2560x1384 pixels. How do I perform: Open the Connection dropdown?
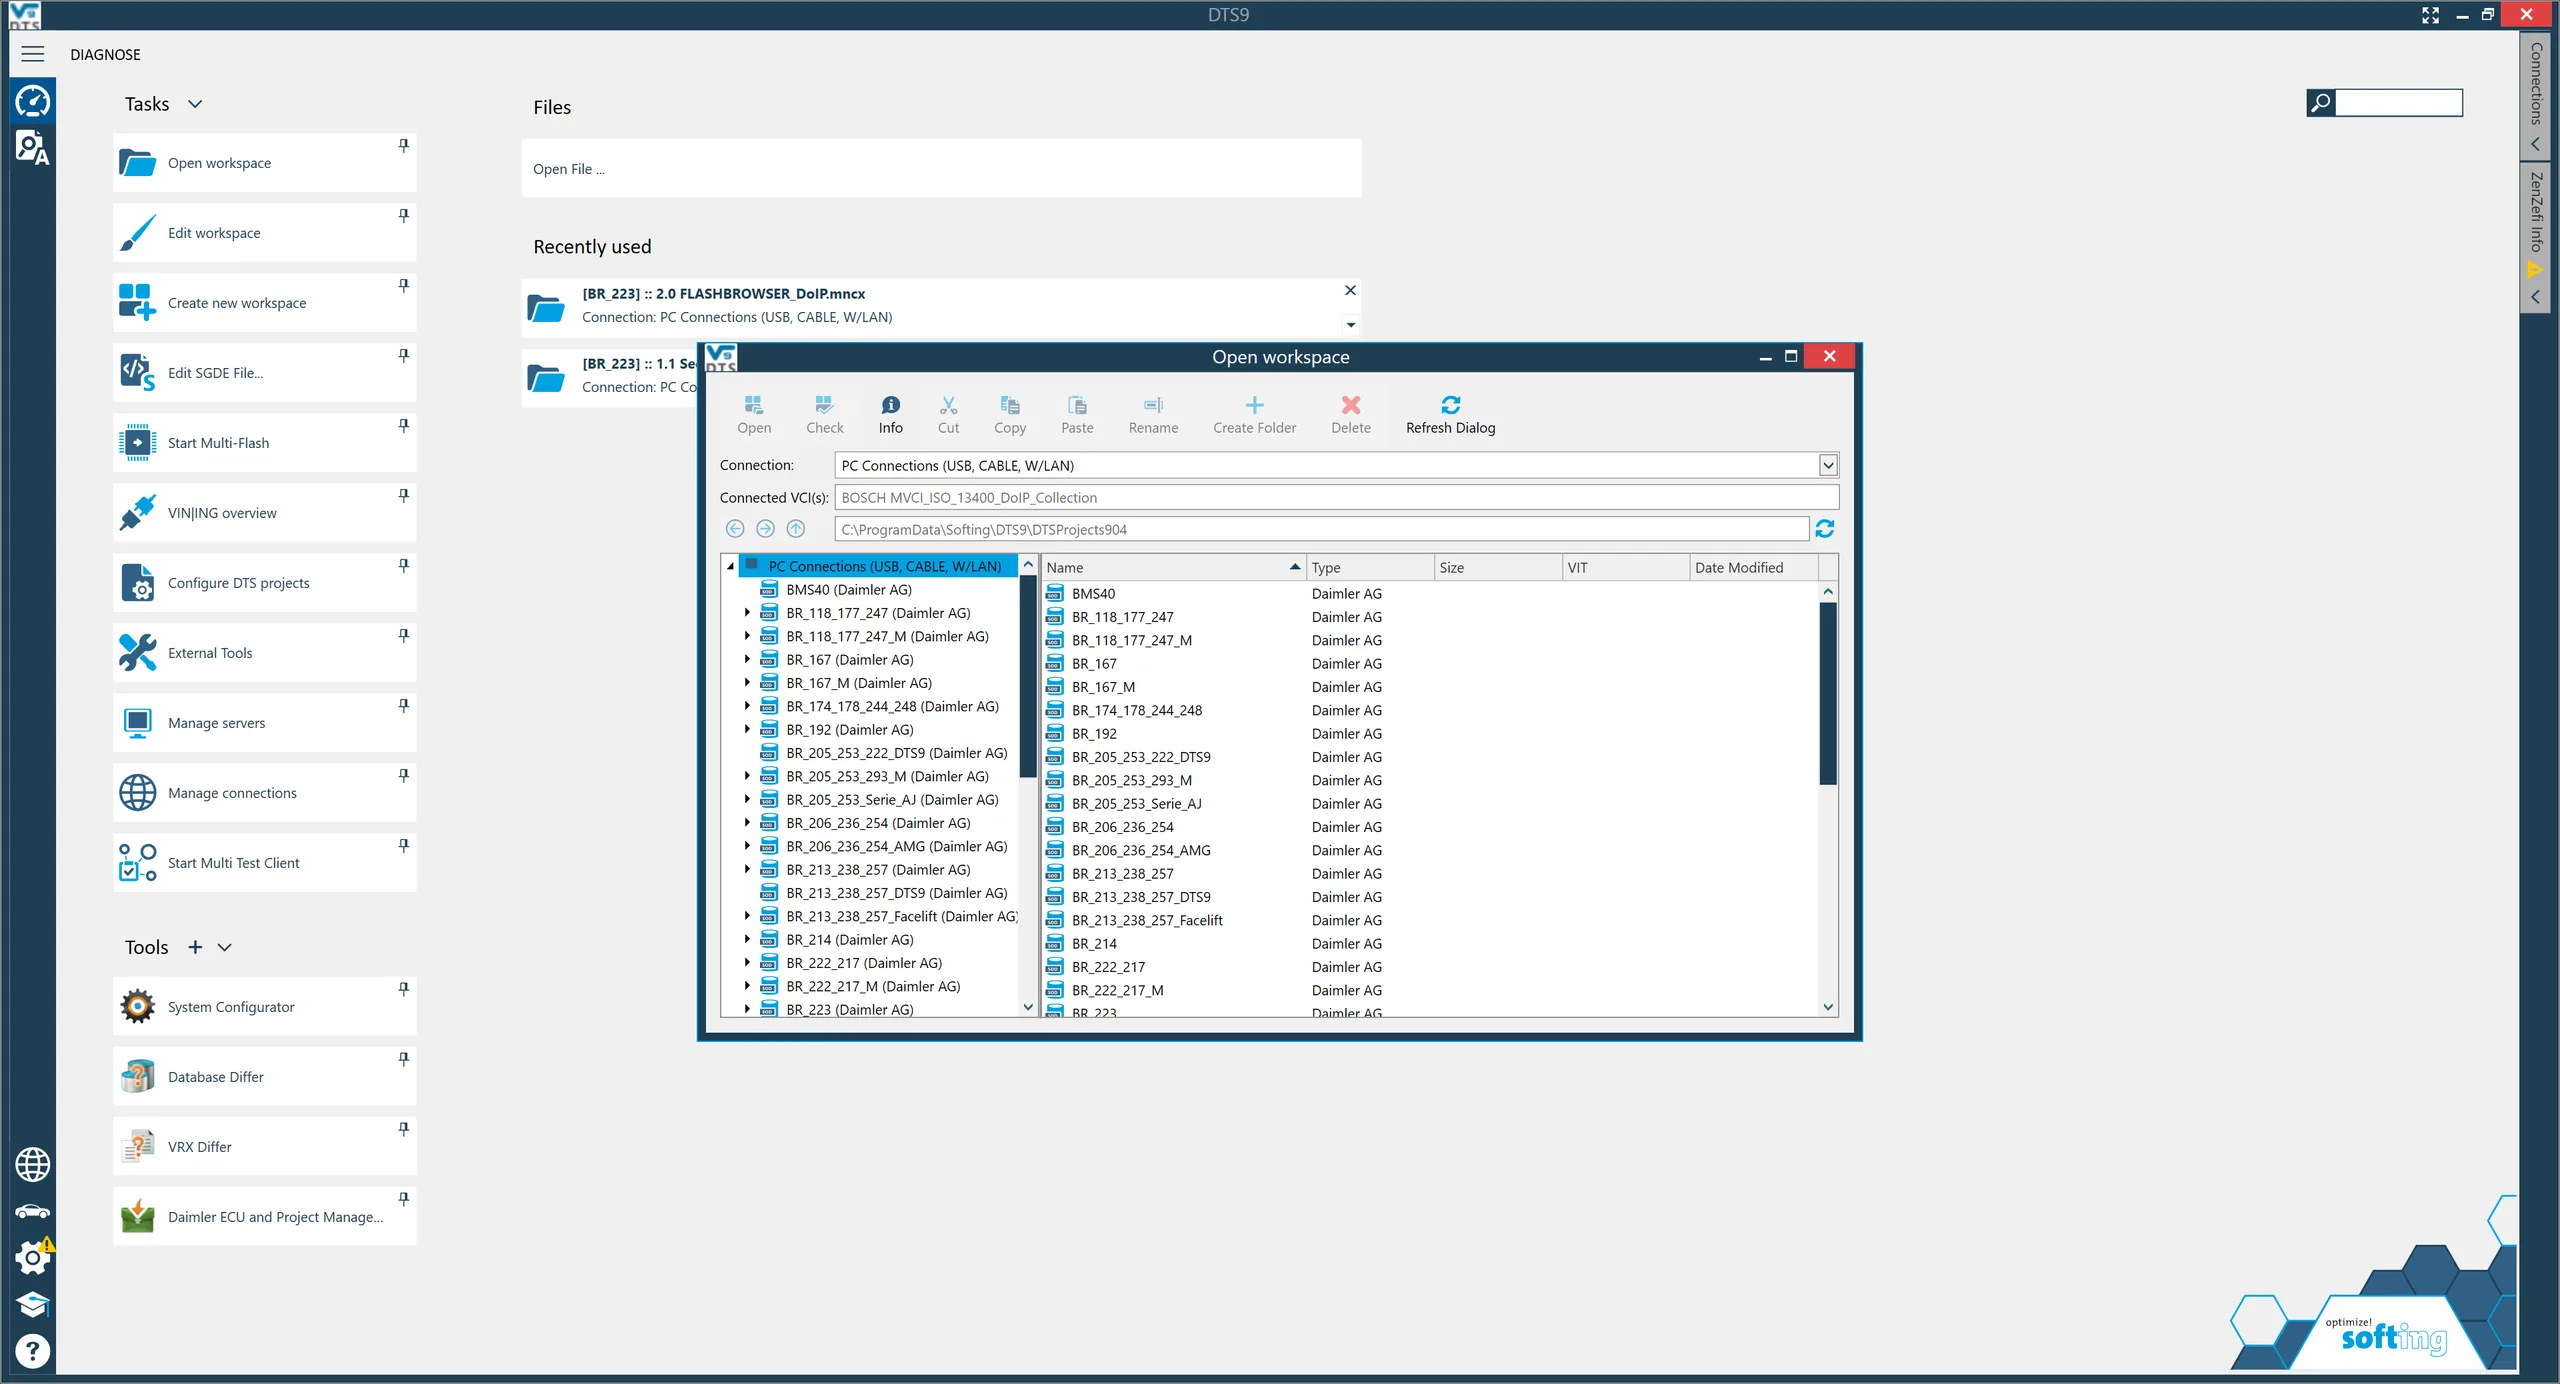[1828, 465]
